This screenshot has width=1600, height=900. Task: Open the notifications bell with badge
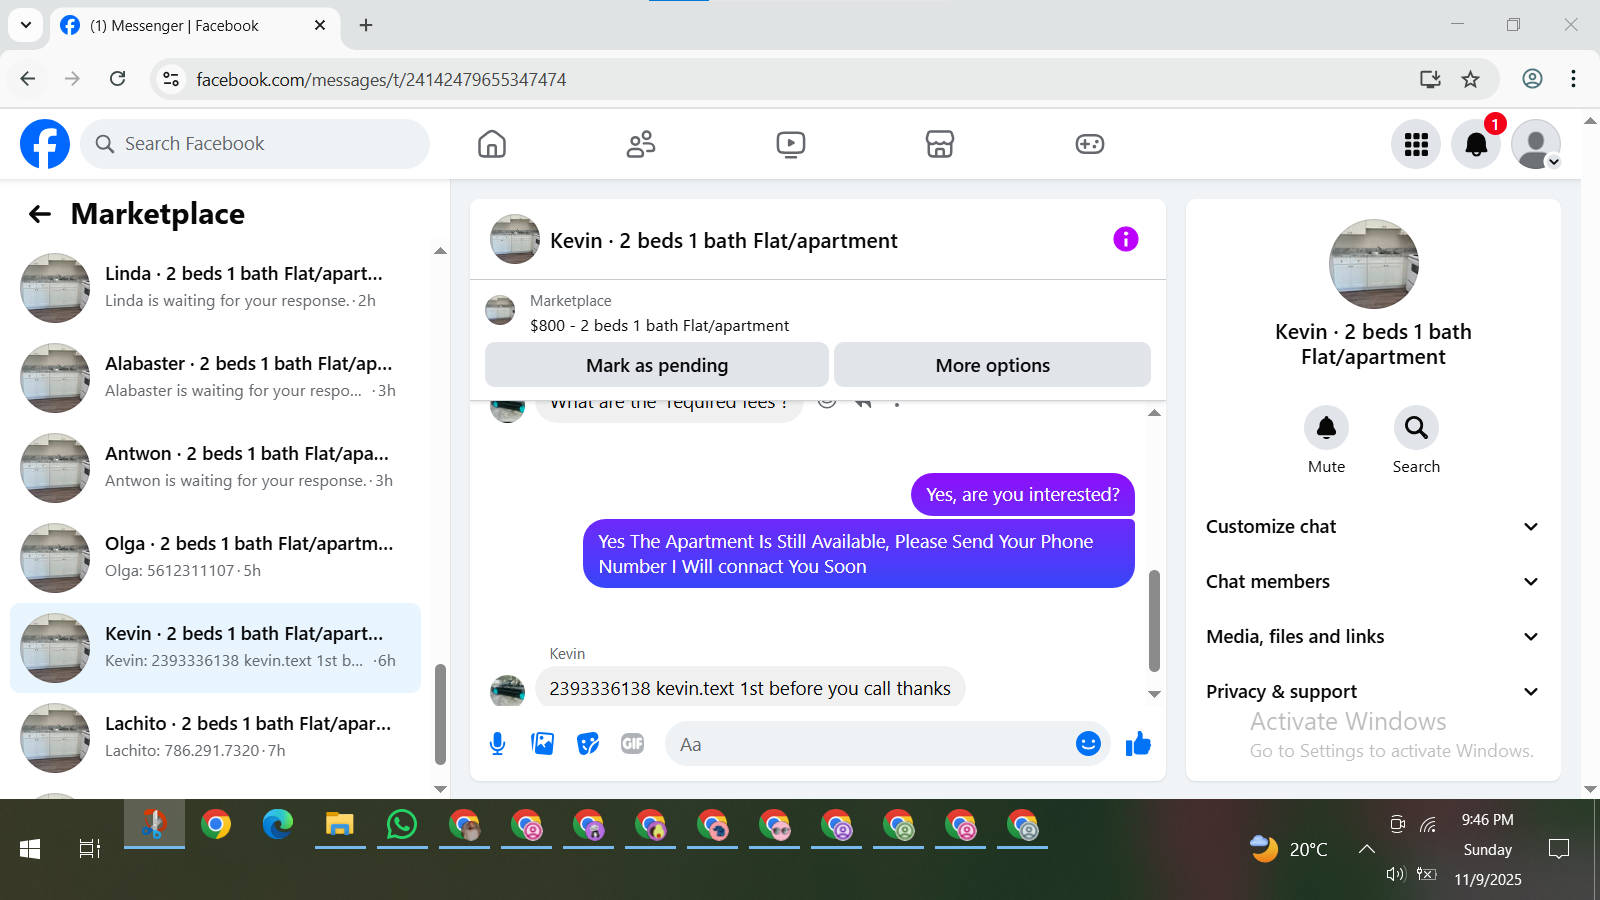pyautogui.click(x=1476, y=144)
